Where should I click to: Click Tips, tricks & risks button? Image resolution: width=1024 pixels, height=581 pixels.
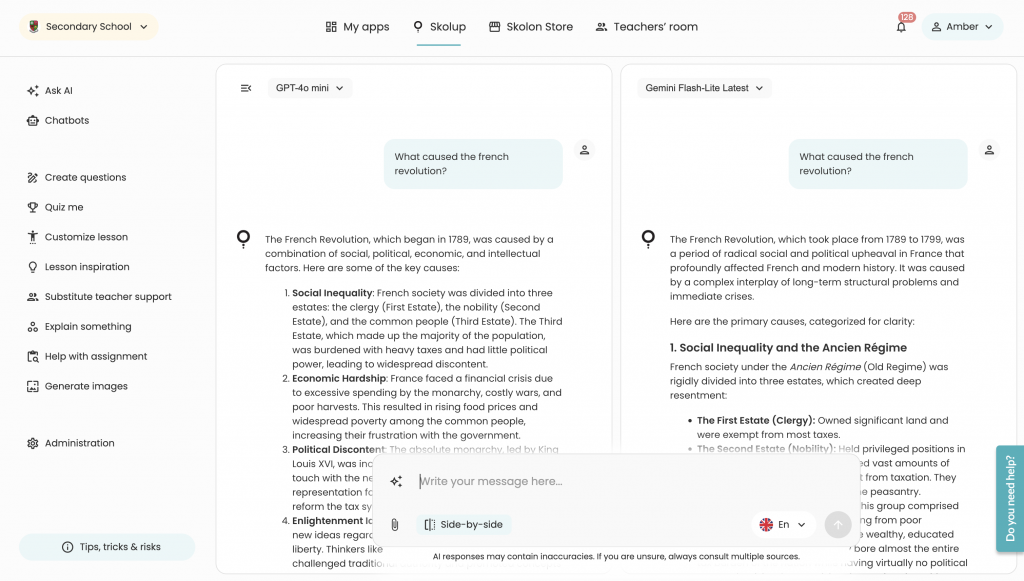[x=107, y=547]
